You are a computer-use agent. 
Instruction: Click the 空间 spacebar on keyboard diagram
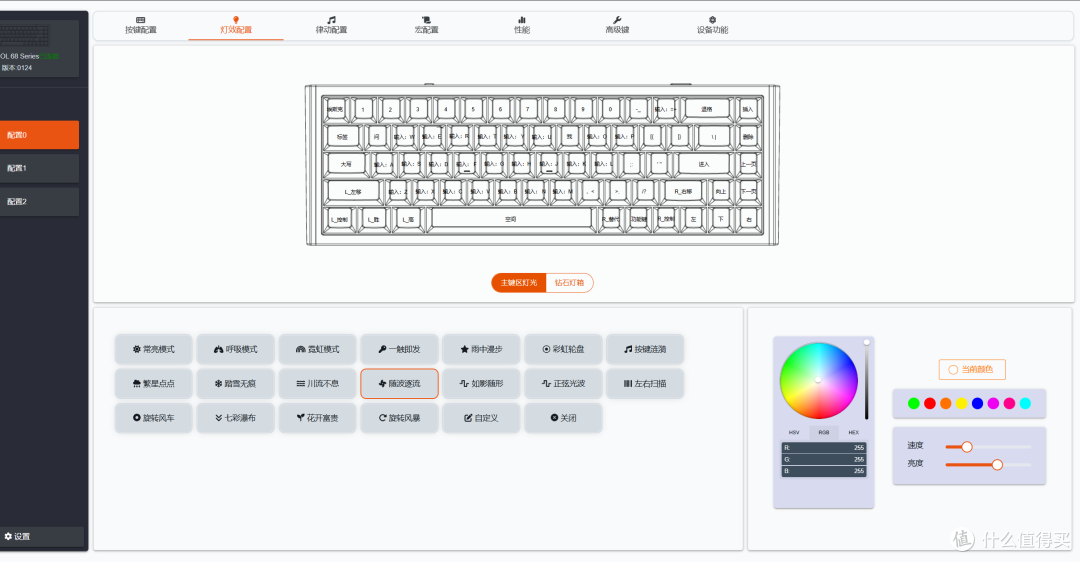[x=510, y=219]
